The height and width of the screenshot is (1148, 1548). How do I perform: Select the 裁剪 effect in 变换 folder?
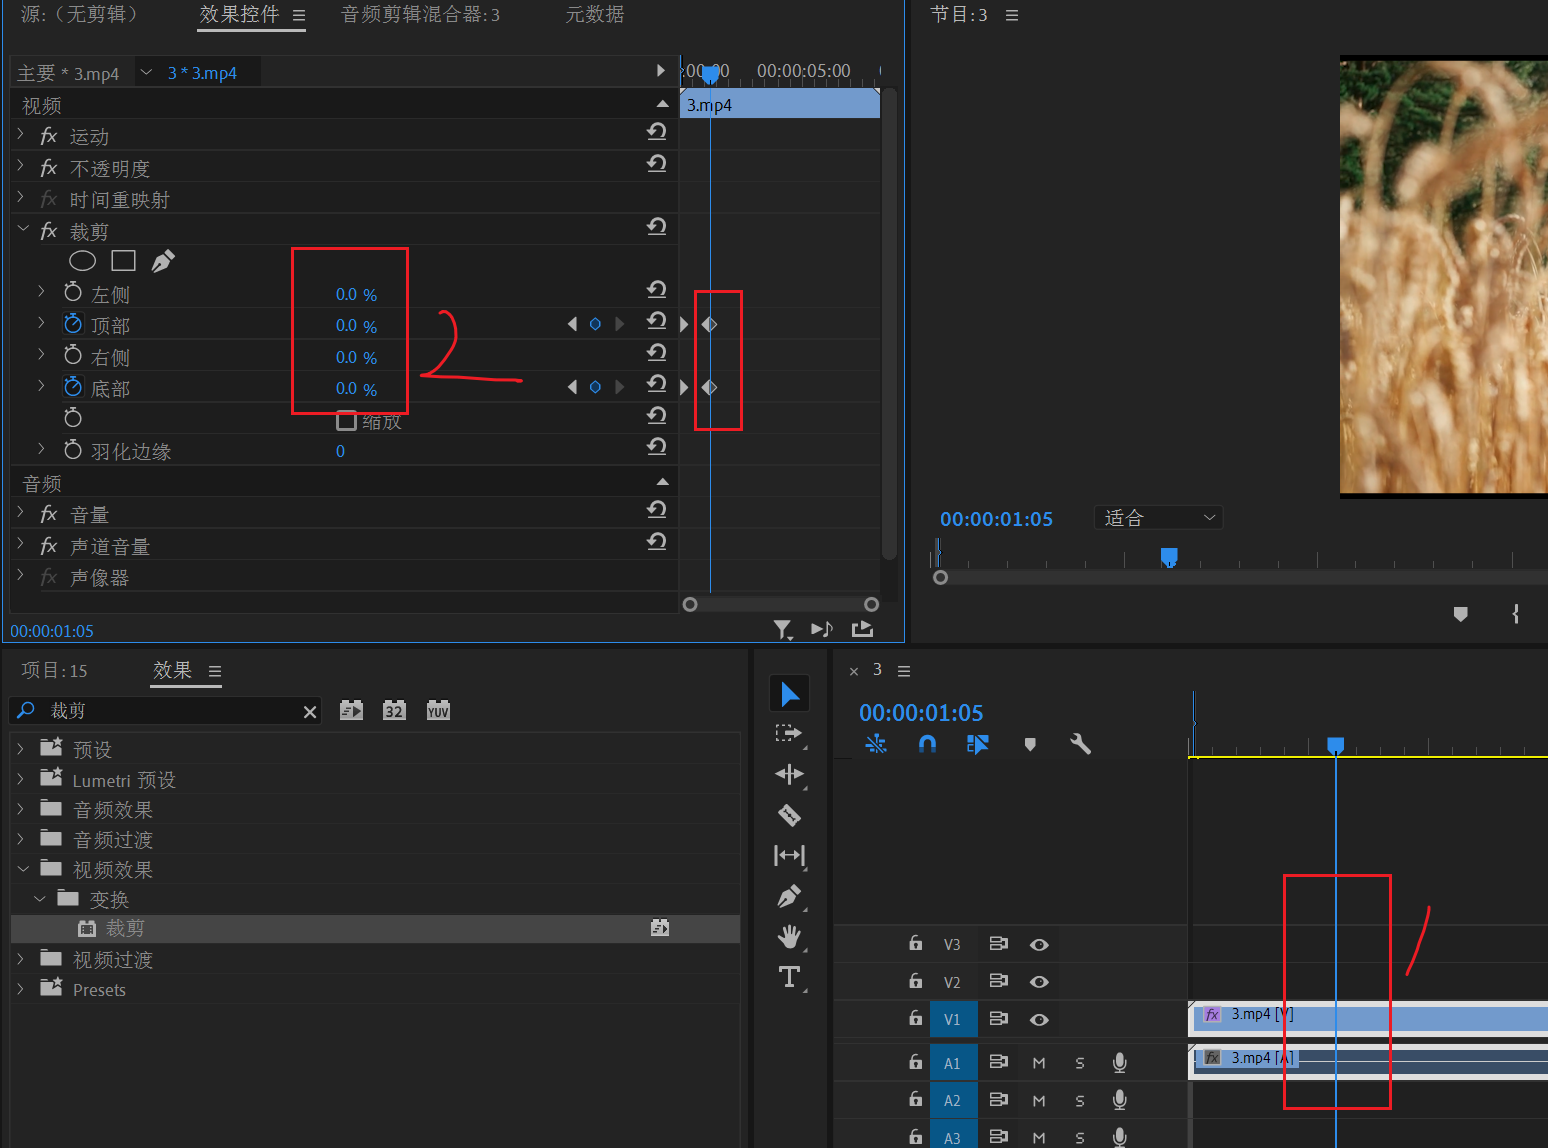click(x=375, y=928)
